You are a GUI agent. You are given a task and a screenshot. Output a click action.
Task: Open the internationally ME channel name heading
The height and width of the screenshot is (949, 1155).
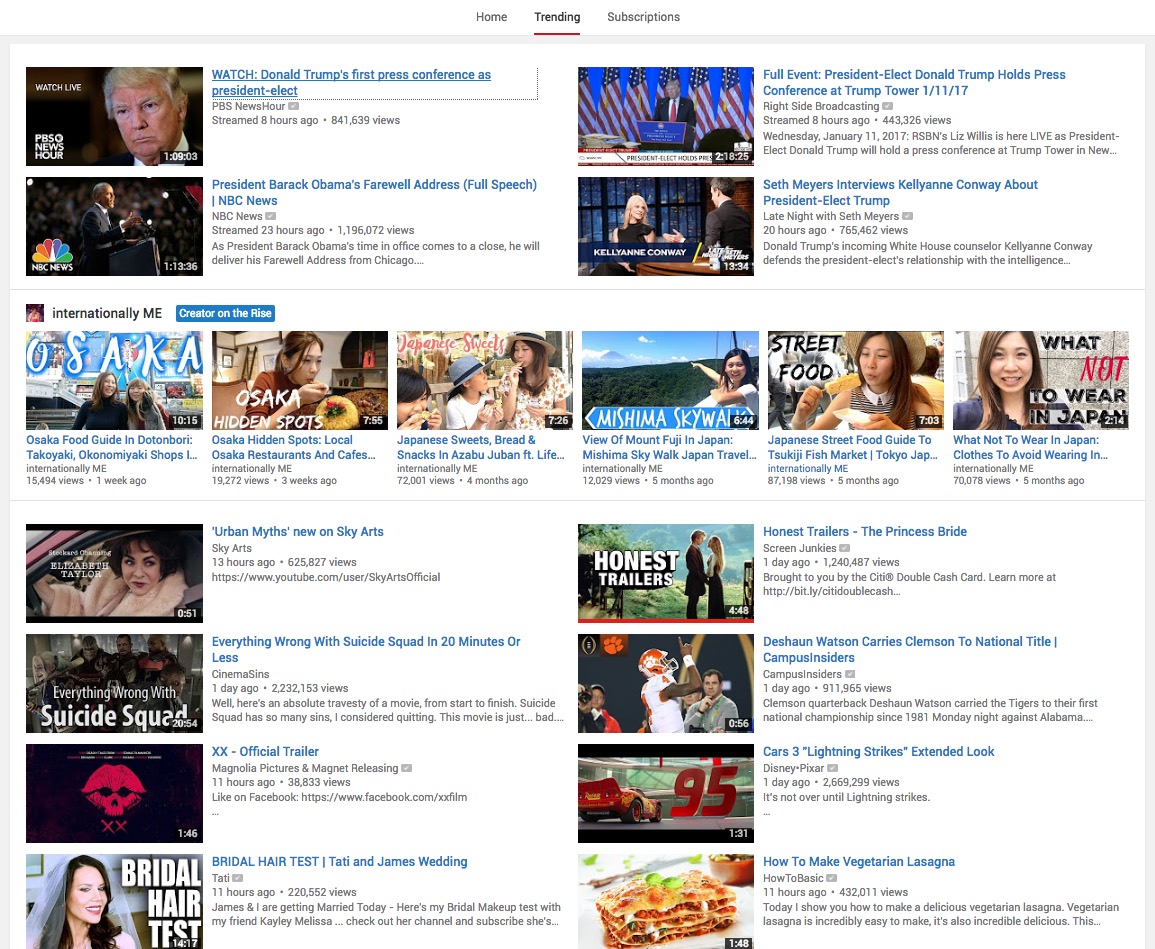[107, 313]
